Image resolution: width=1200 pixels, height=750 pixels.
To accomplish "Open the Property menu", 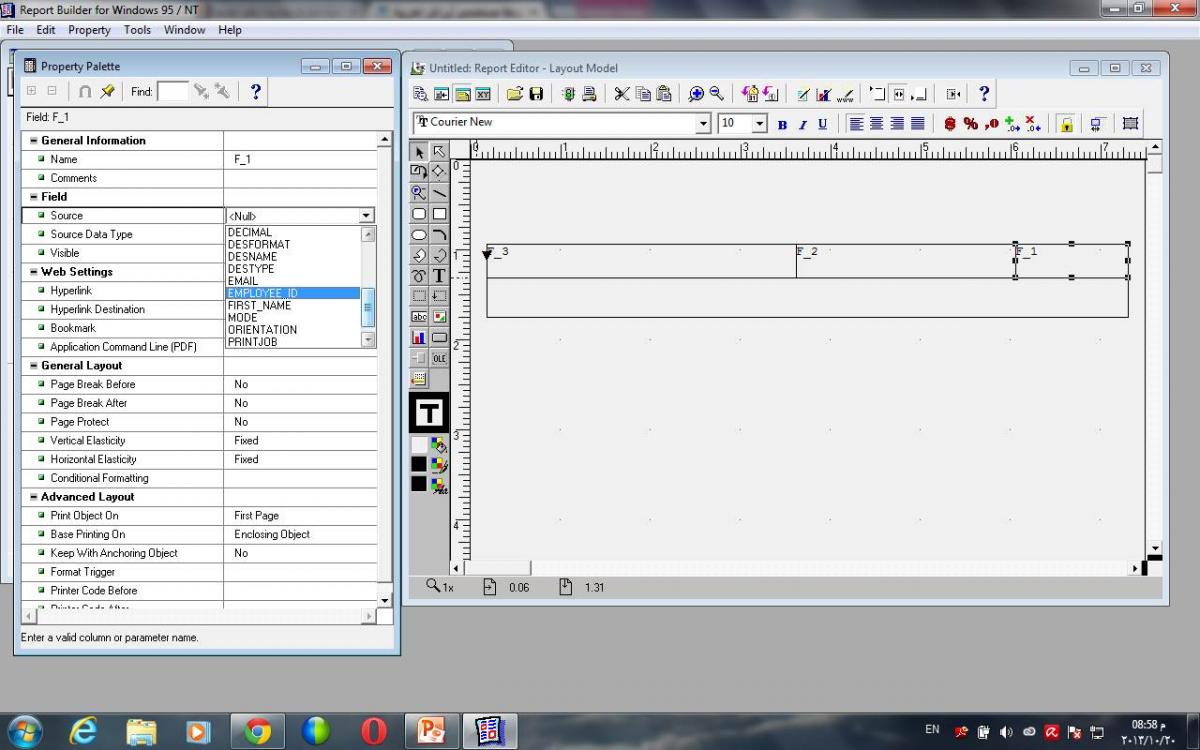I will click(x=89, y=30).
